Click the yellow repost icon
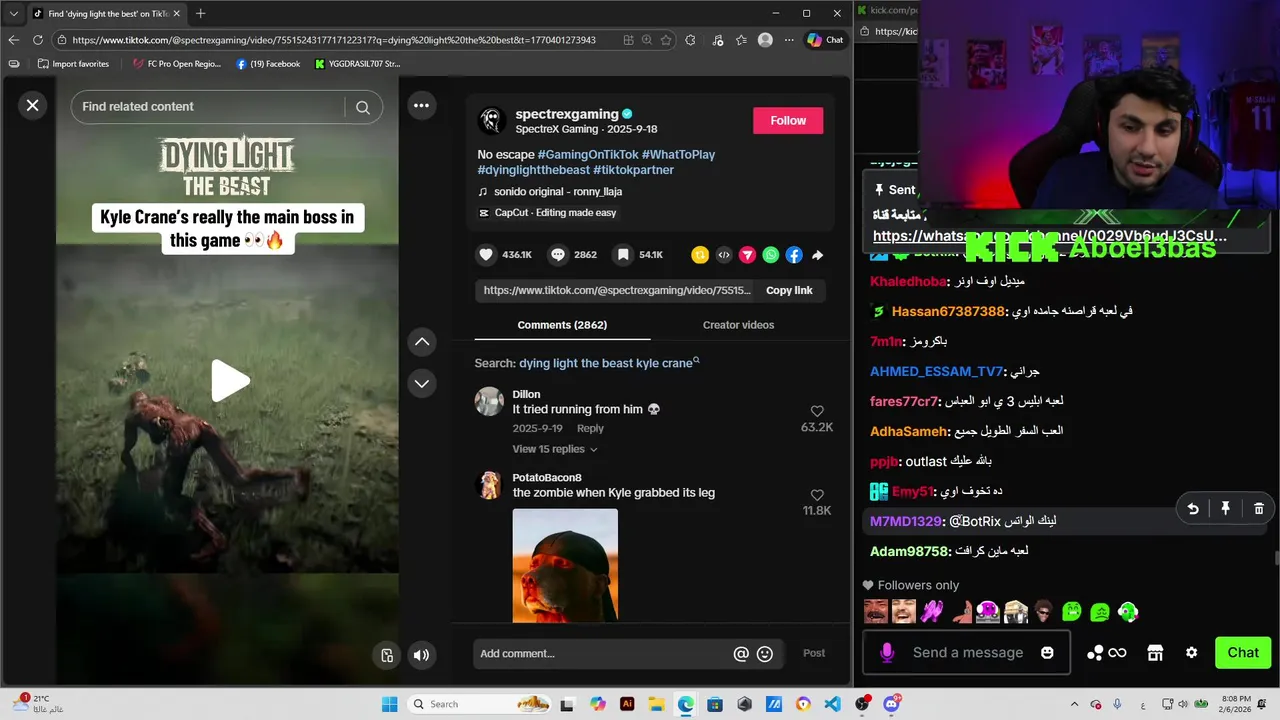Screen dimensions: 1280x720 click(x=700, y=255)
